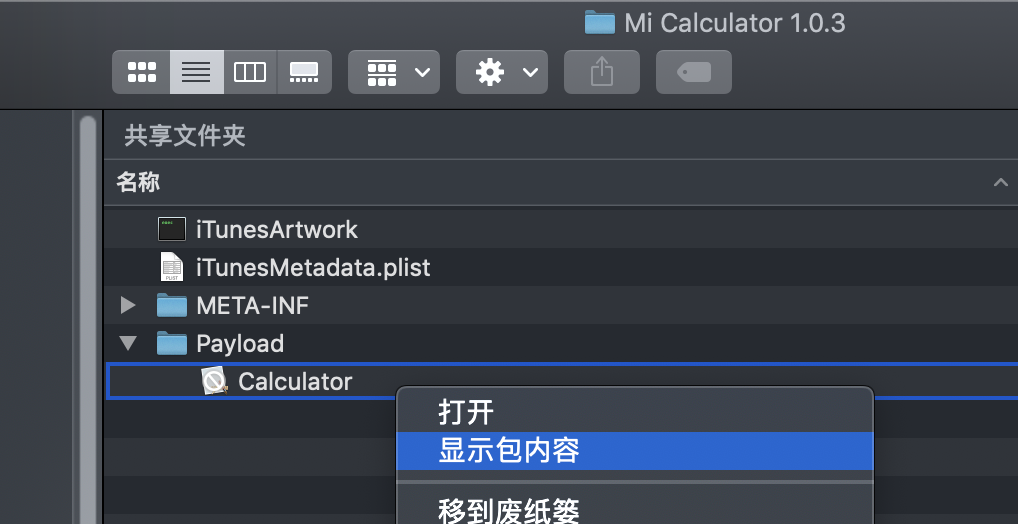
Task: Open the gear action menu
Action: [x=501, y=72]
